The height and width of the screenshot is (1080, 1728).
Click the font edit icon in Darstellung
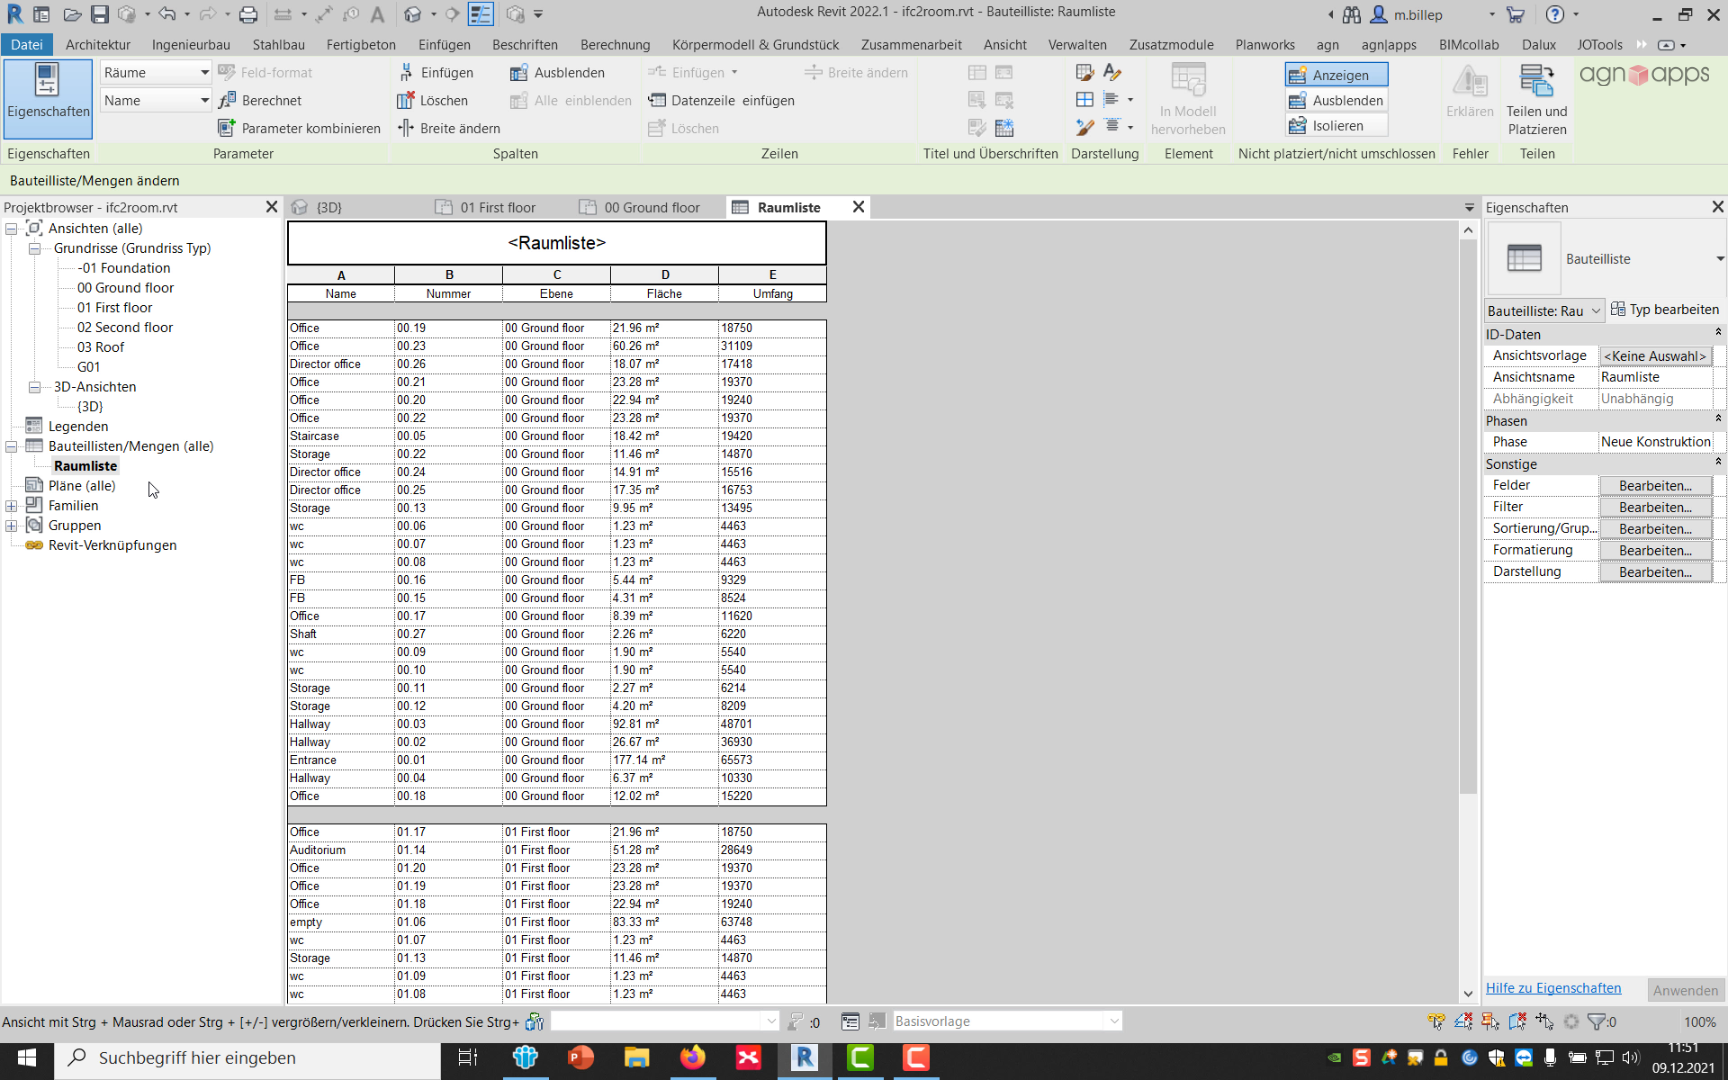tap(1112, 72)
